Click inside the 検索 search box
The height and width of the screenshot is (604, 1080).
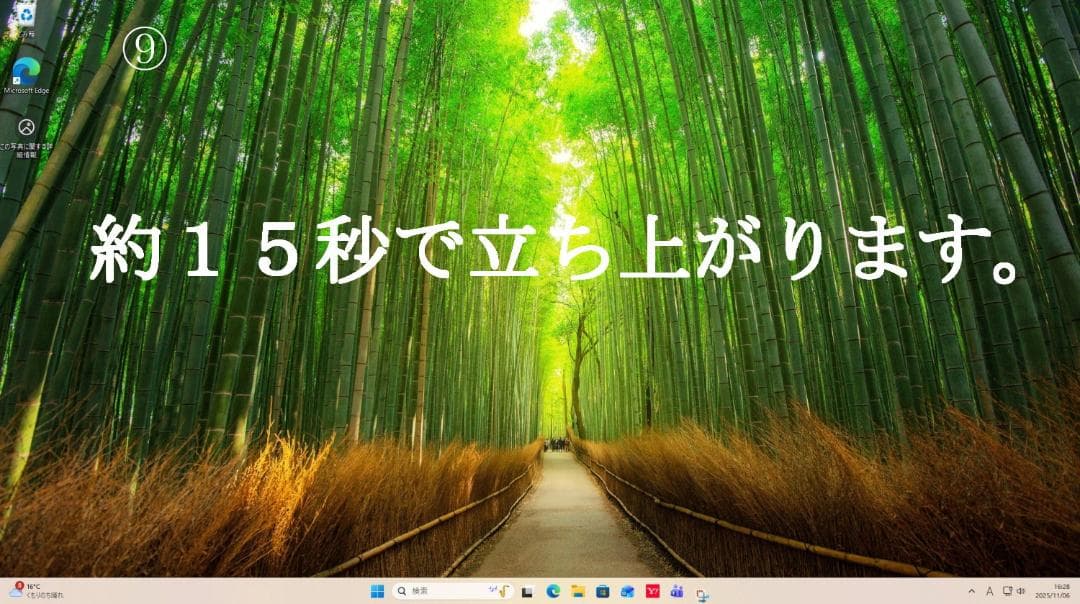pyautogui.click(x=440, y=590)
